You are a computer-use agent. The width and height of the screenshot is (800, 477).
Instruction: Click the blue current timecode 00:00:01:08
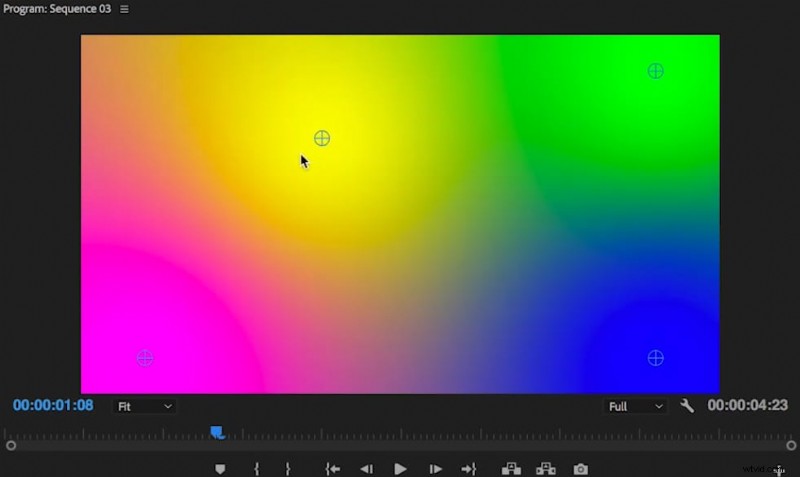click(53, 406)
